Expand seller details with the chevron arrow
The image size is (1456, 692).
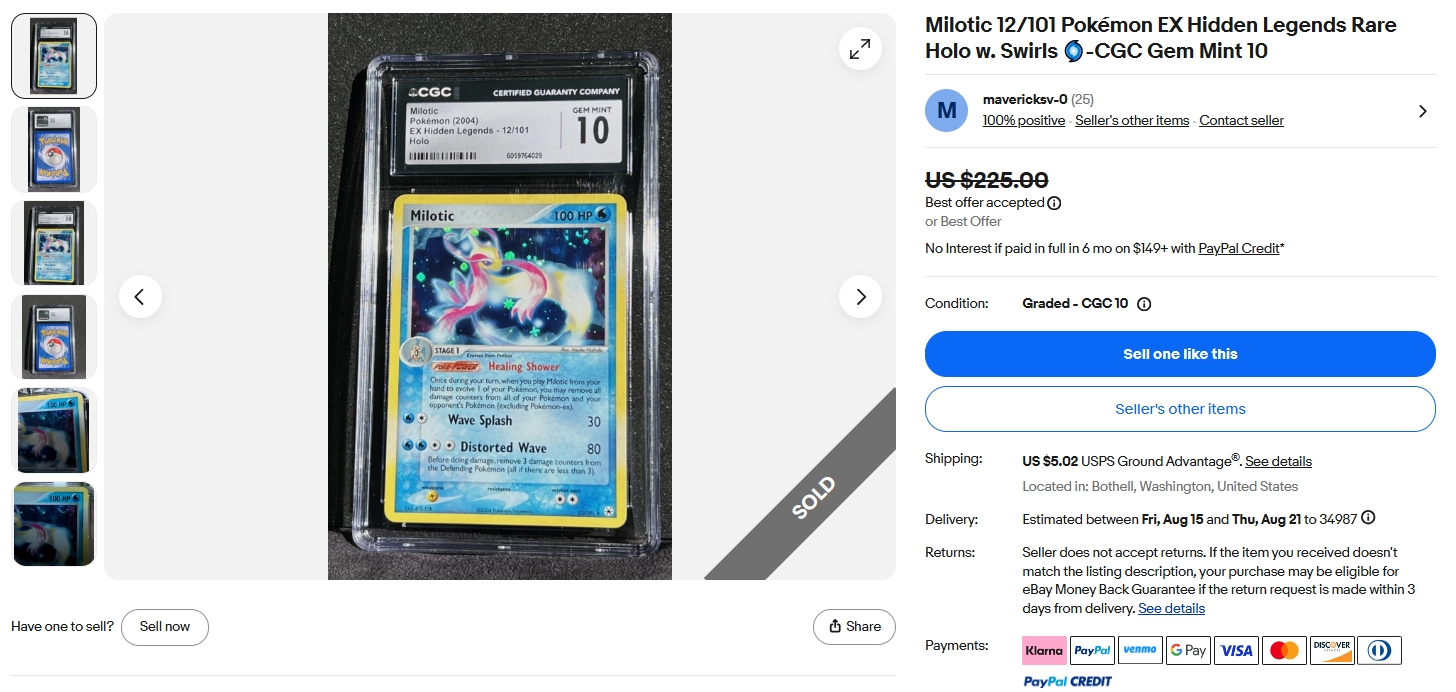click(1422, 111)
